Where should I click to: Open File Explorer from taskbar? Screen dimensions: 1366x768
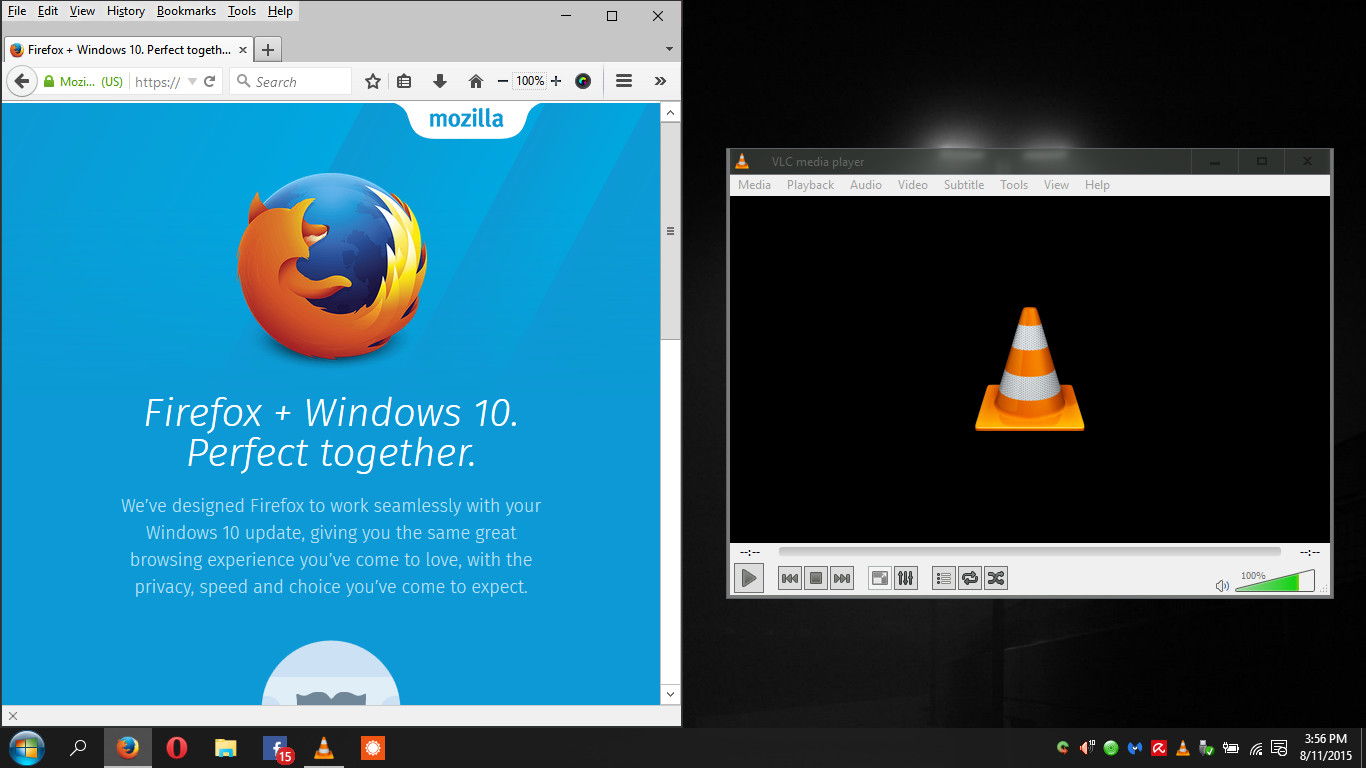point(226,748)
